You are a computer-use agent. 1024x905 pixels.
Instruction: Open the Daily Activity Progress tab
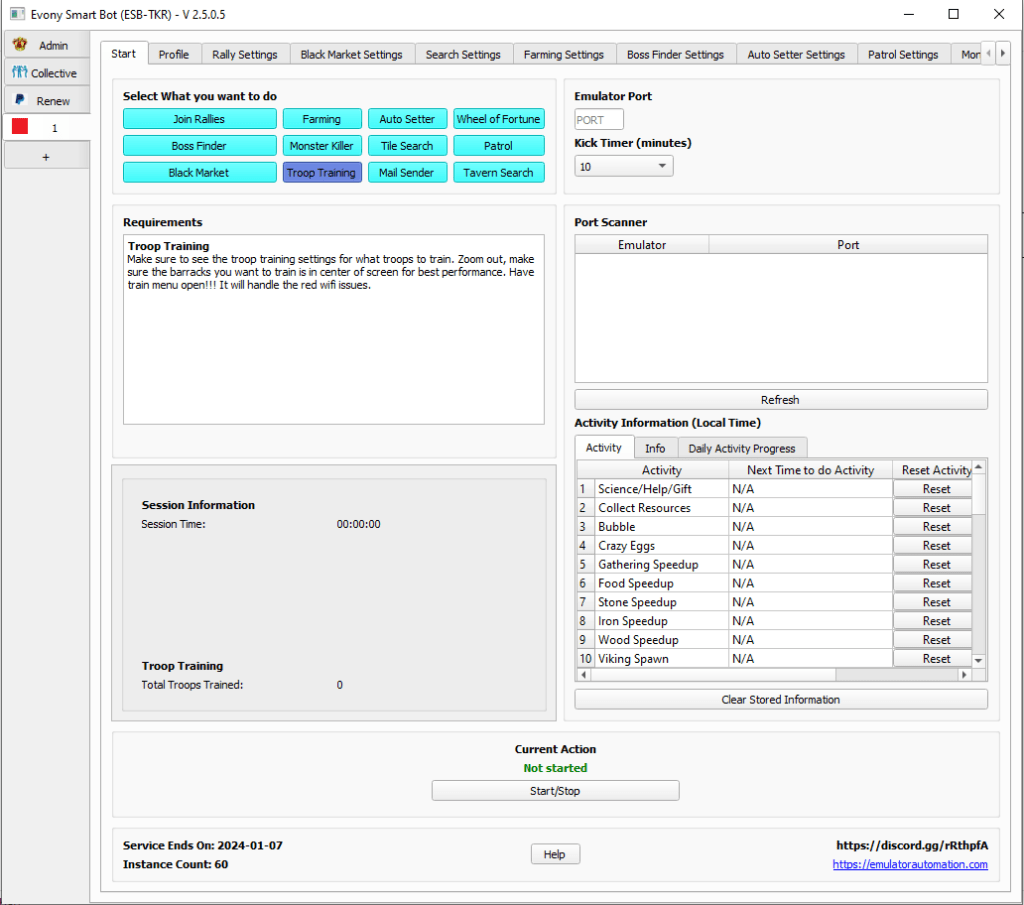pos(741,448)
